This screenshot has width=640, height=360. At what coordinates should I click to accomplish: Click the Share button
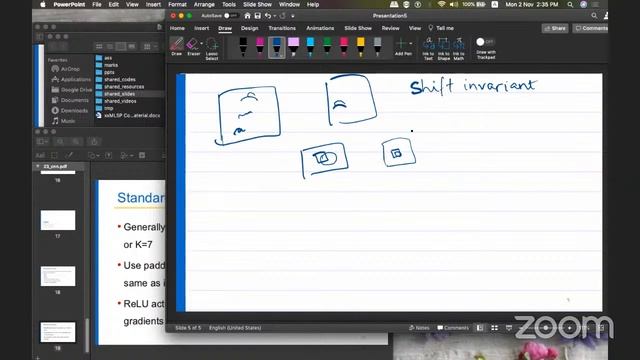click(555, 28)
